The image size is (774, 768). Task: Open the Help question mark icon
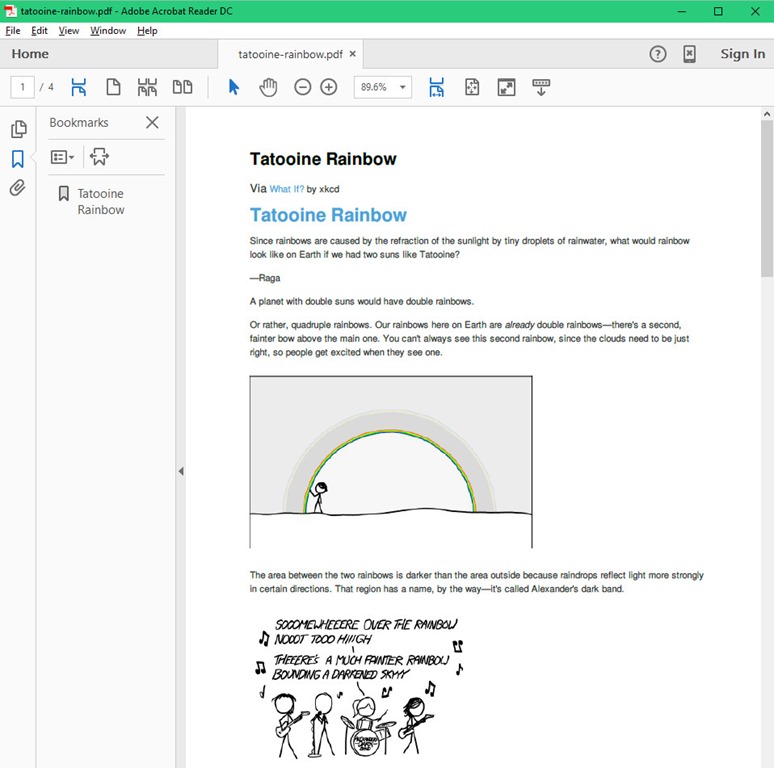[x=658, y=54]
